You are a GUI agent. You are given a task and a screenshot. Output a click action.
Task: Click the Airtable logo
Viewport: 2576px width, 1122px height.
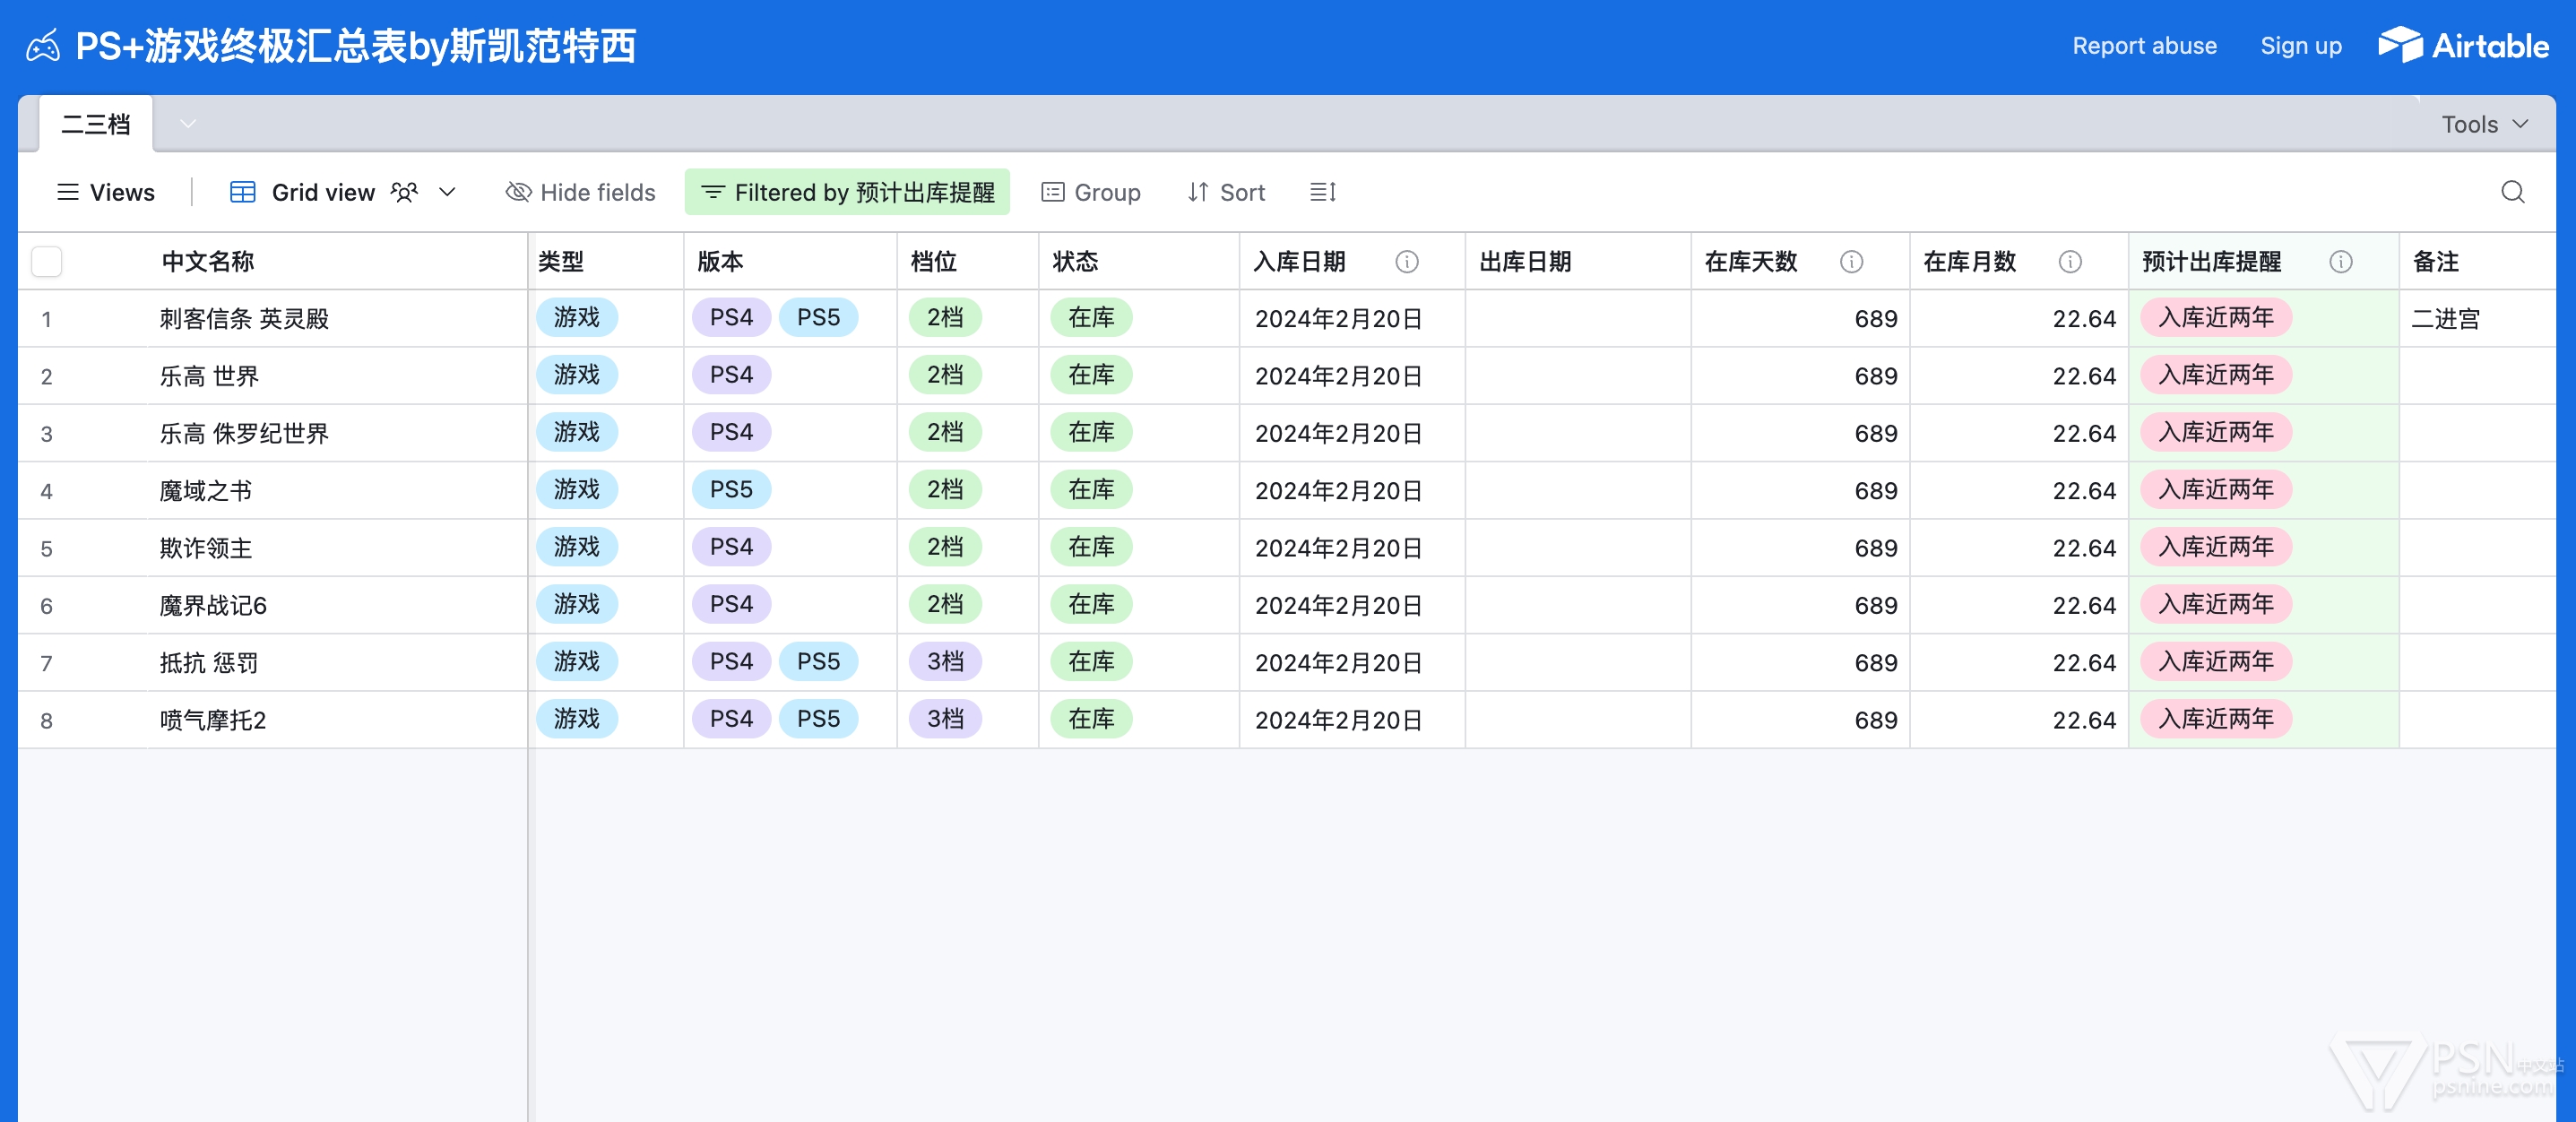pos(2463,46)
